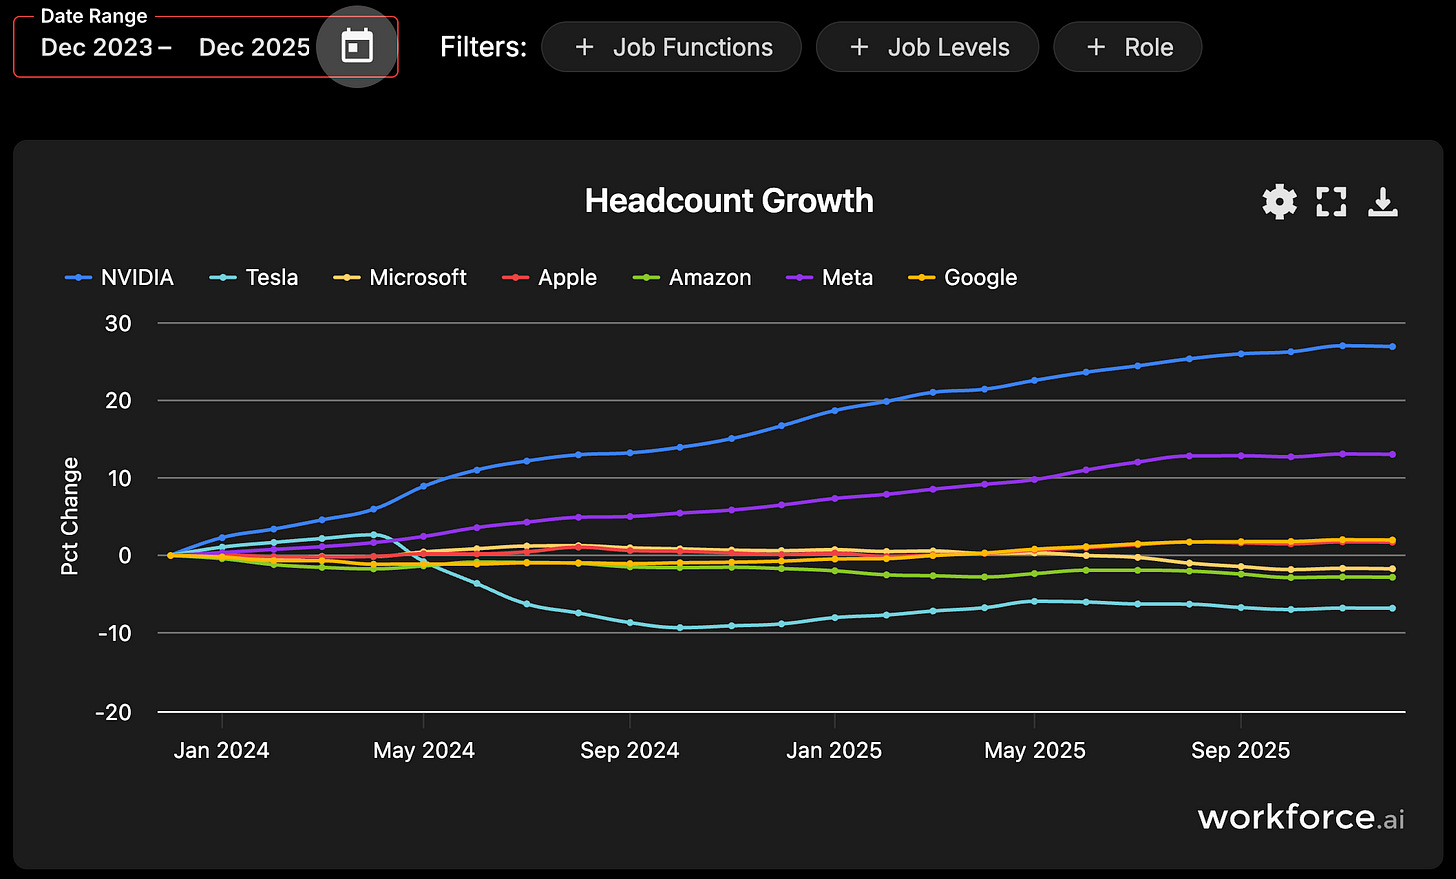Expand the chart to fullscreen
Image resolution: width=1456 pixels, height=879 pixels.
coord(1331,202)
